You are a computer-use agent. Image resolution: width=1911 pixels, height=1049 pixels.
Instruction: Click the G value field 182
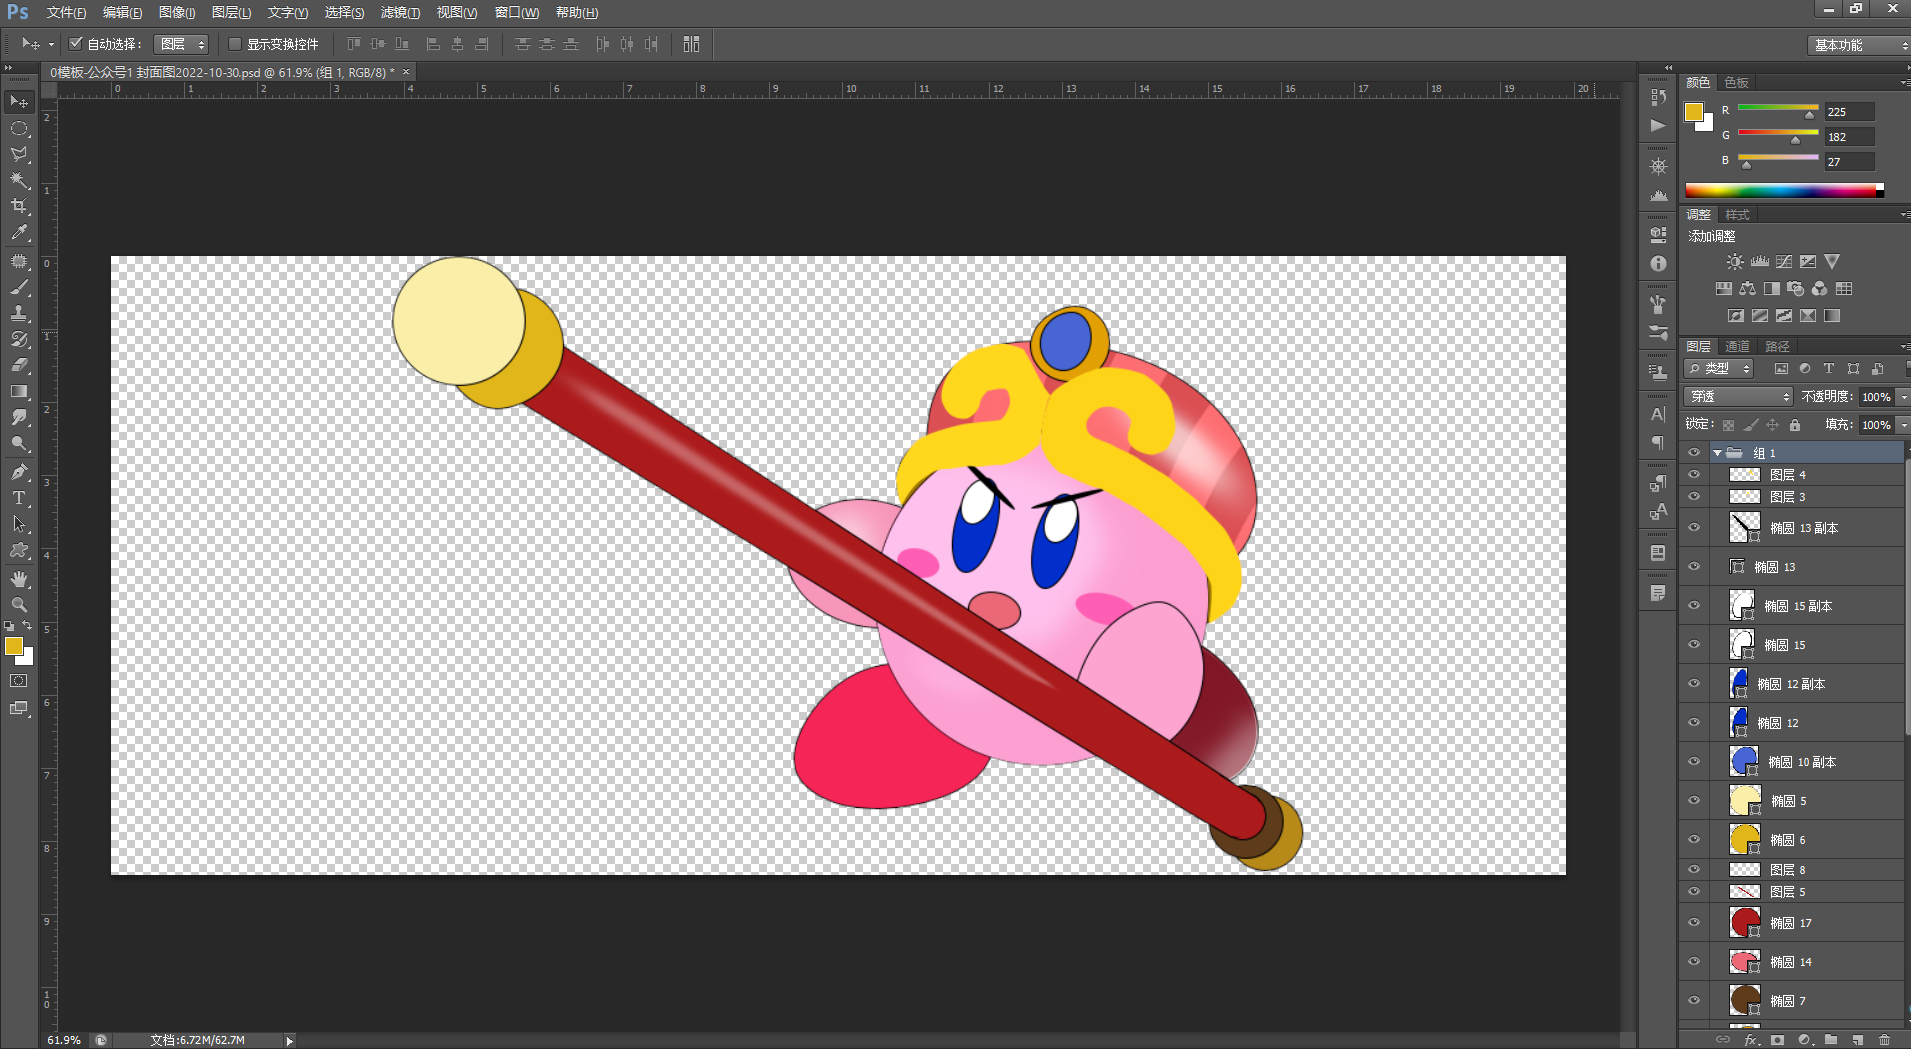1849,137
